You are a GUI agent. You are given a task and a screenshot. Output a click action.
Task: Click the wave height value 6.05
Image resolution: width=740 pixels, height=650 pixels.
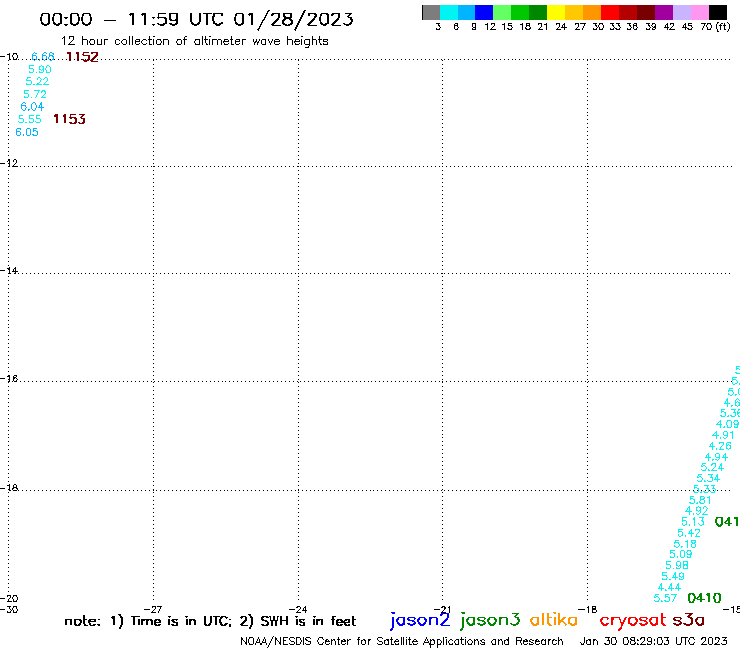click(x=27, y=132)
